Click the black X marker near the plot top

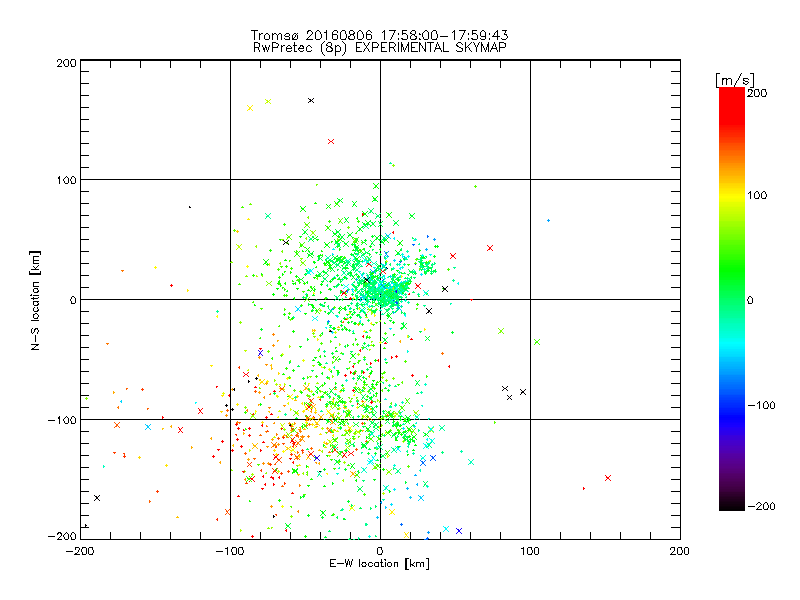click(x=311, y=101)
